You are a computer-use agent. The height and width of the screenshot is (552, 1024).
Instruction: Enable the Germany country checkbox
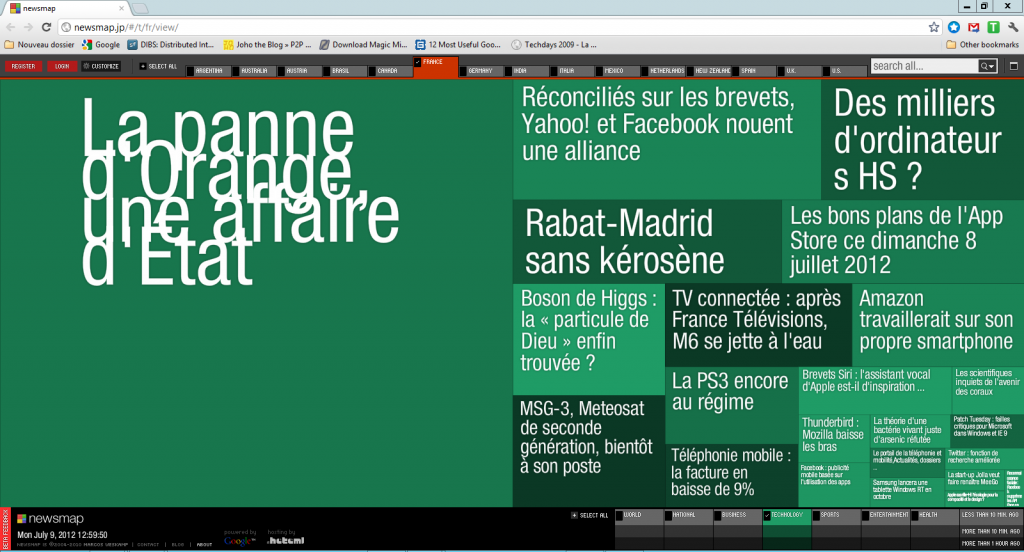(x=463, y=71)
